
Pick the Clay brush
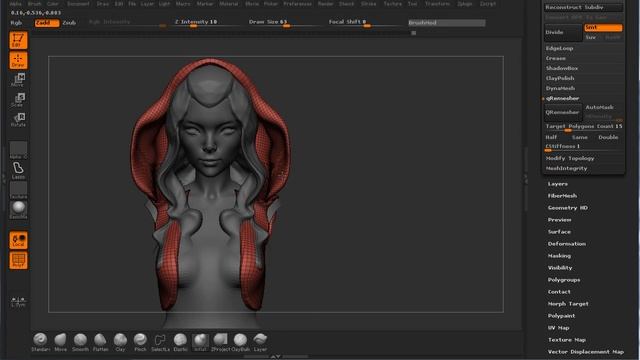point(120,342)
